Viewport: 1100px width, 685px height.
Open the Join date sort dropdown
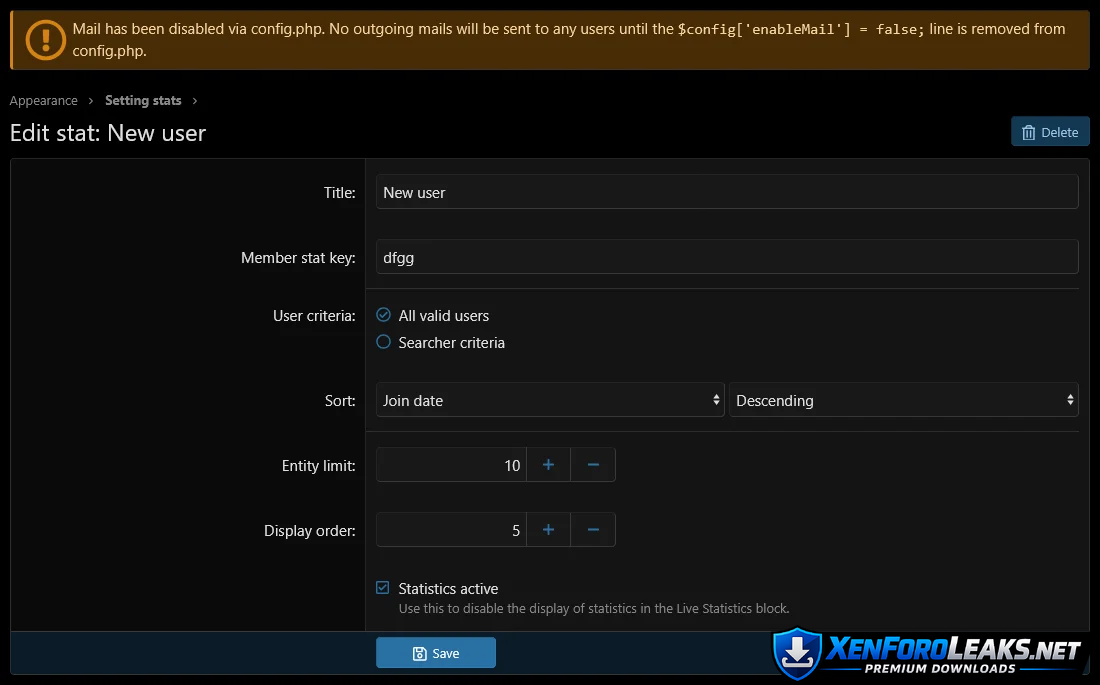550,400
